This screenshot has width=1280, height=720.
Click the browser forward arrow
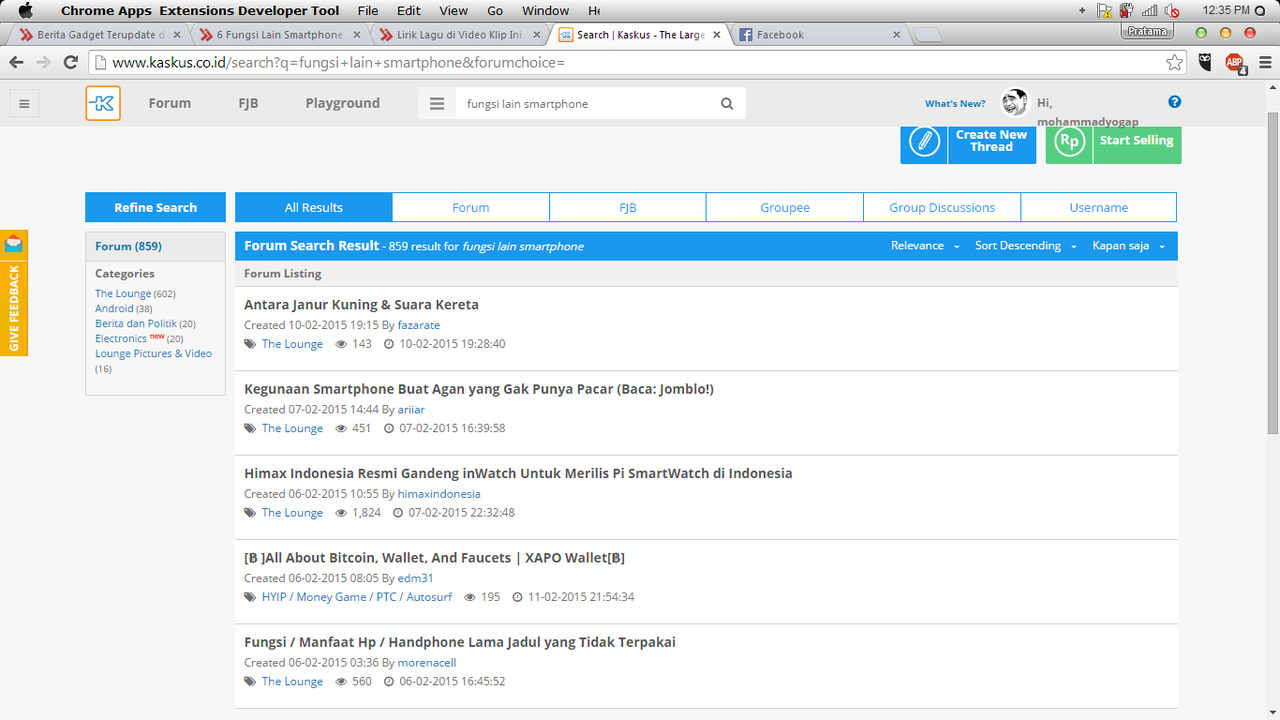point(43,62)
